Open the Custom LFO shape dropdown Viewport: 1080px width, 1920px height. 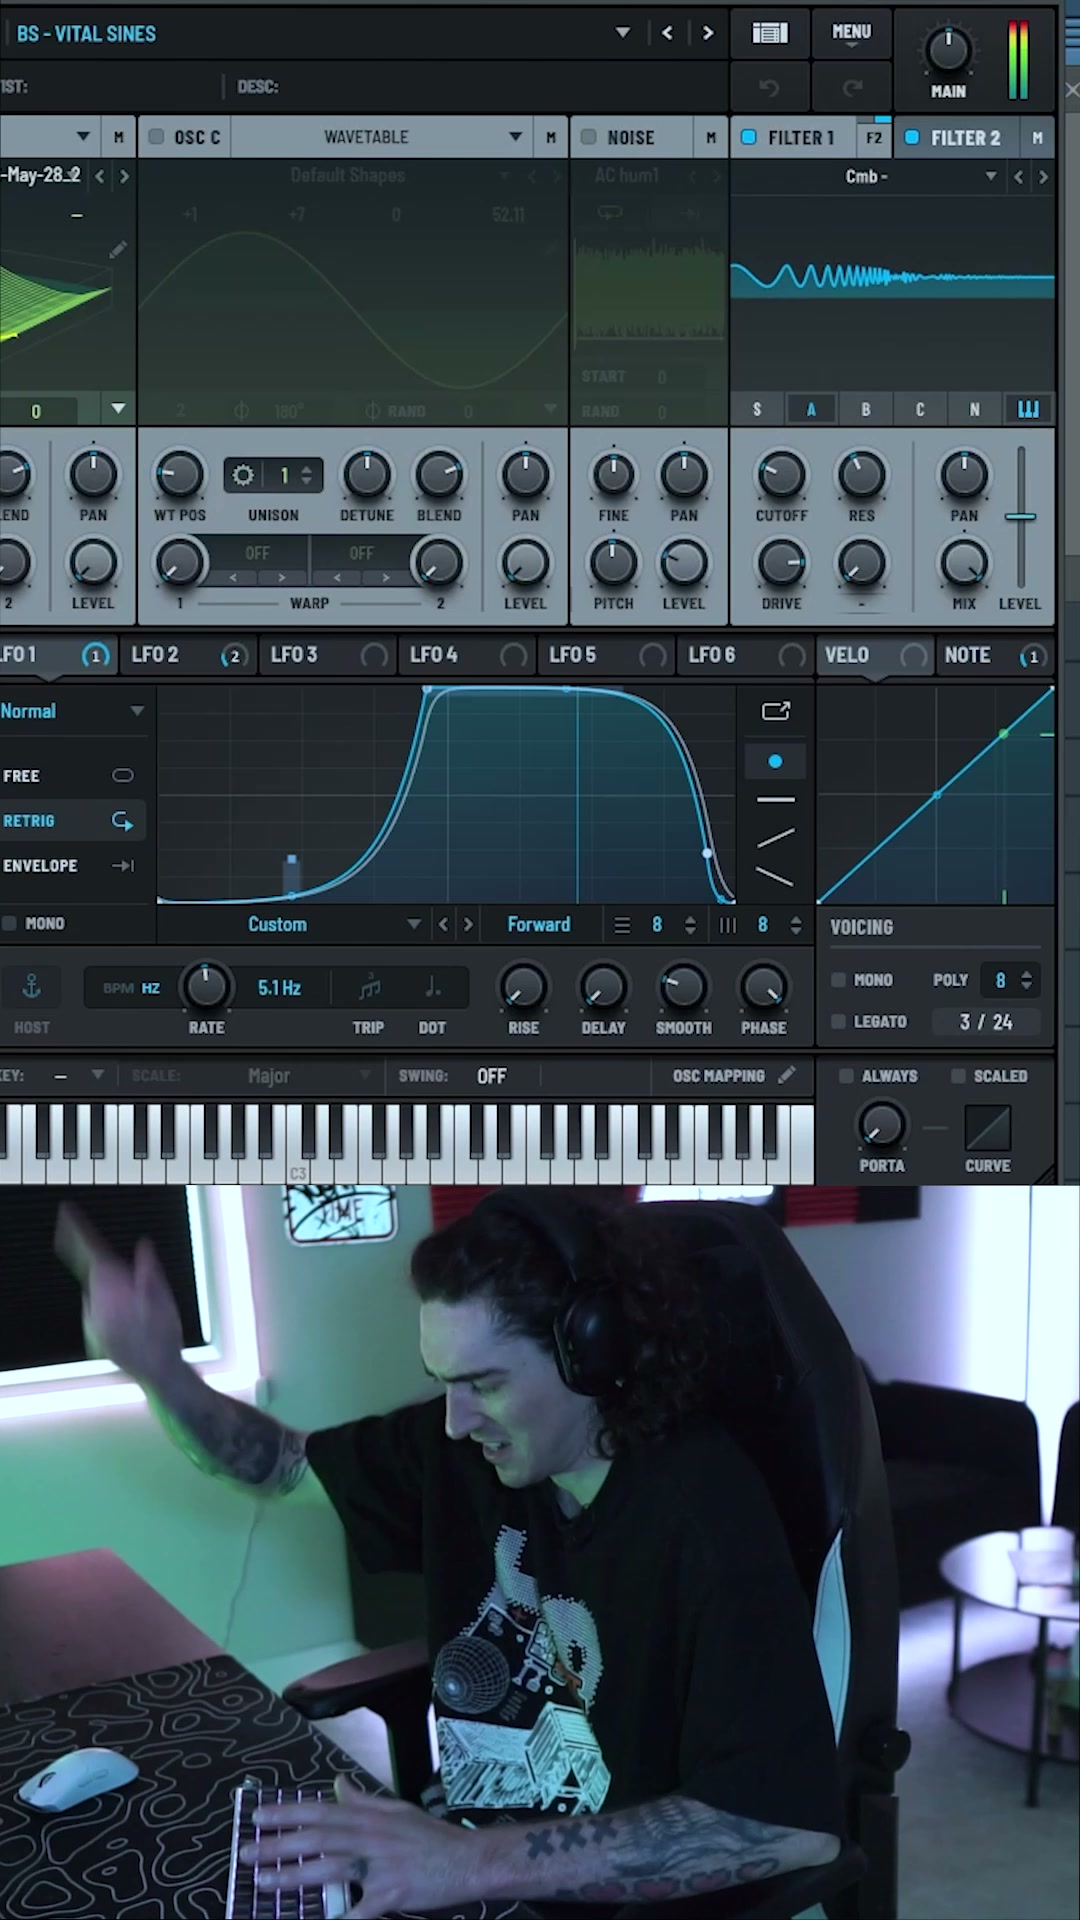coord(414,925)
